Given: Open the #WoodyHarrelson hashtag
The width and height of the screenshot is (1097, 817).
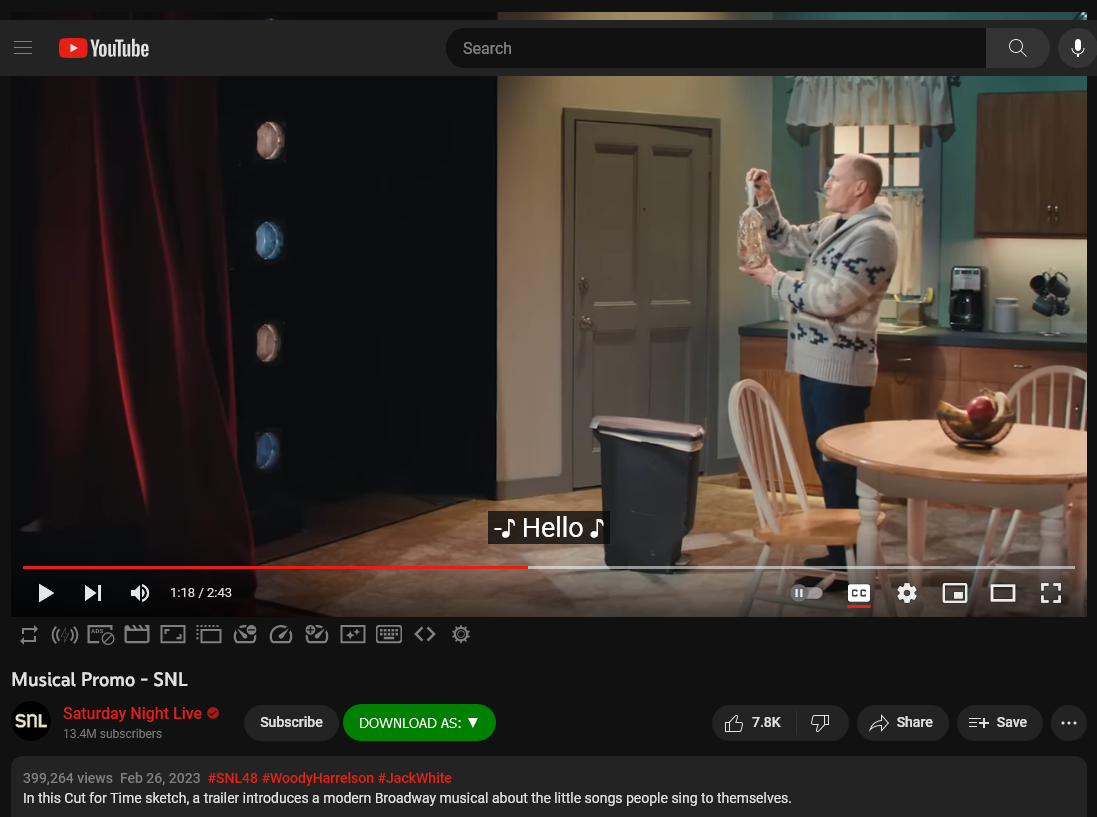Looking at the screenshot, I should click(318, 778).
